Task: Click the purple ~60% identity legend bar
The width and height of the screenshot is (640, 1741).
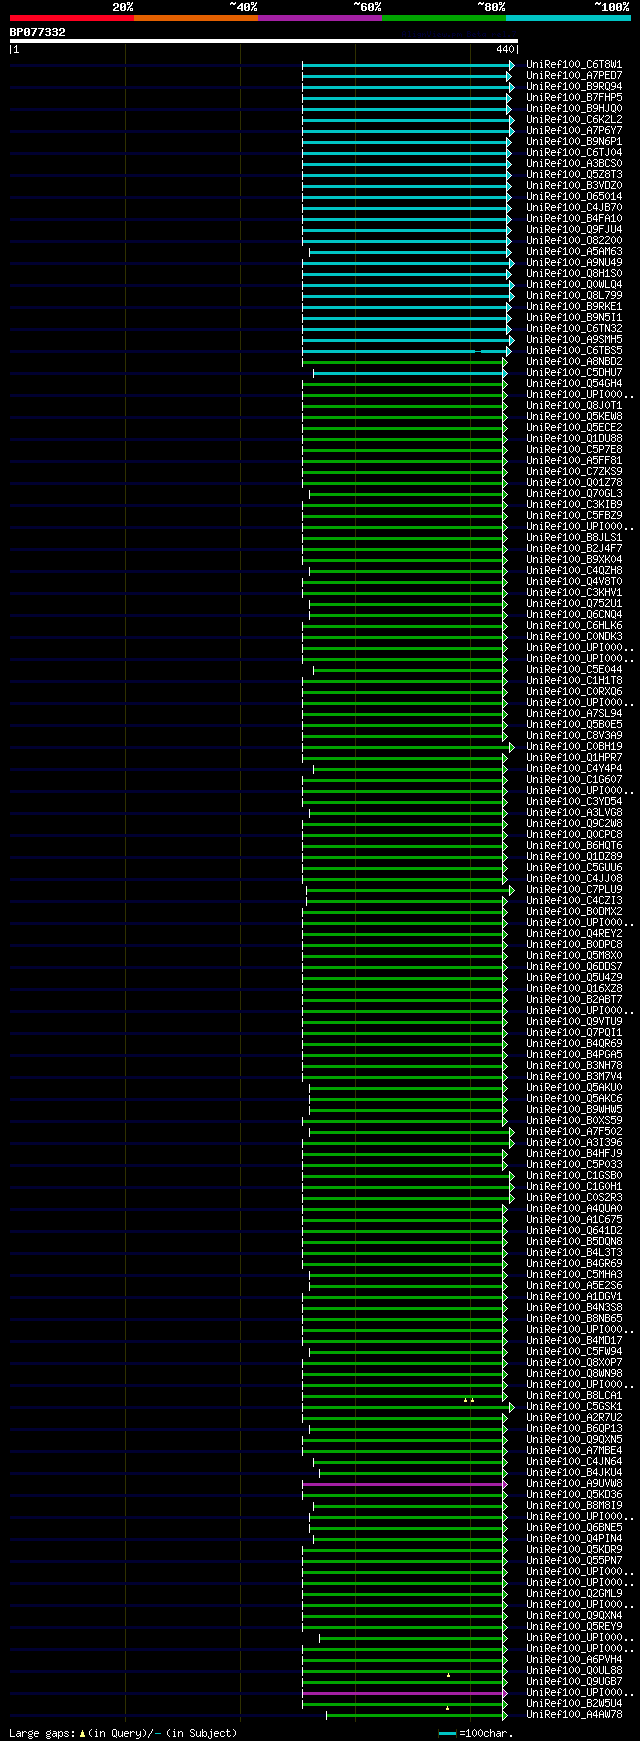Action: (x=319, y=17)
